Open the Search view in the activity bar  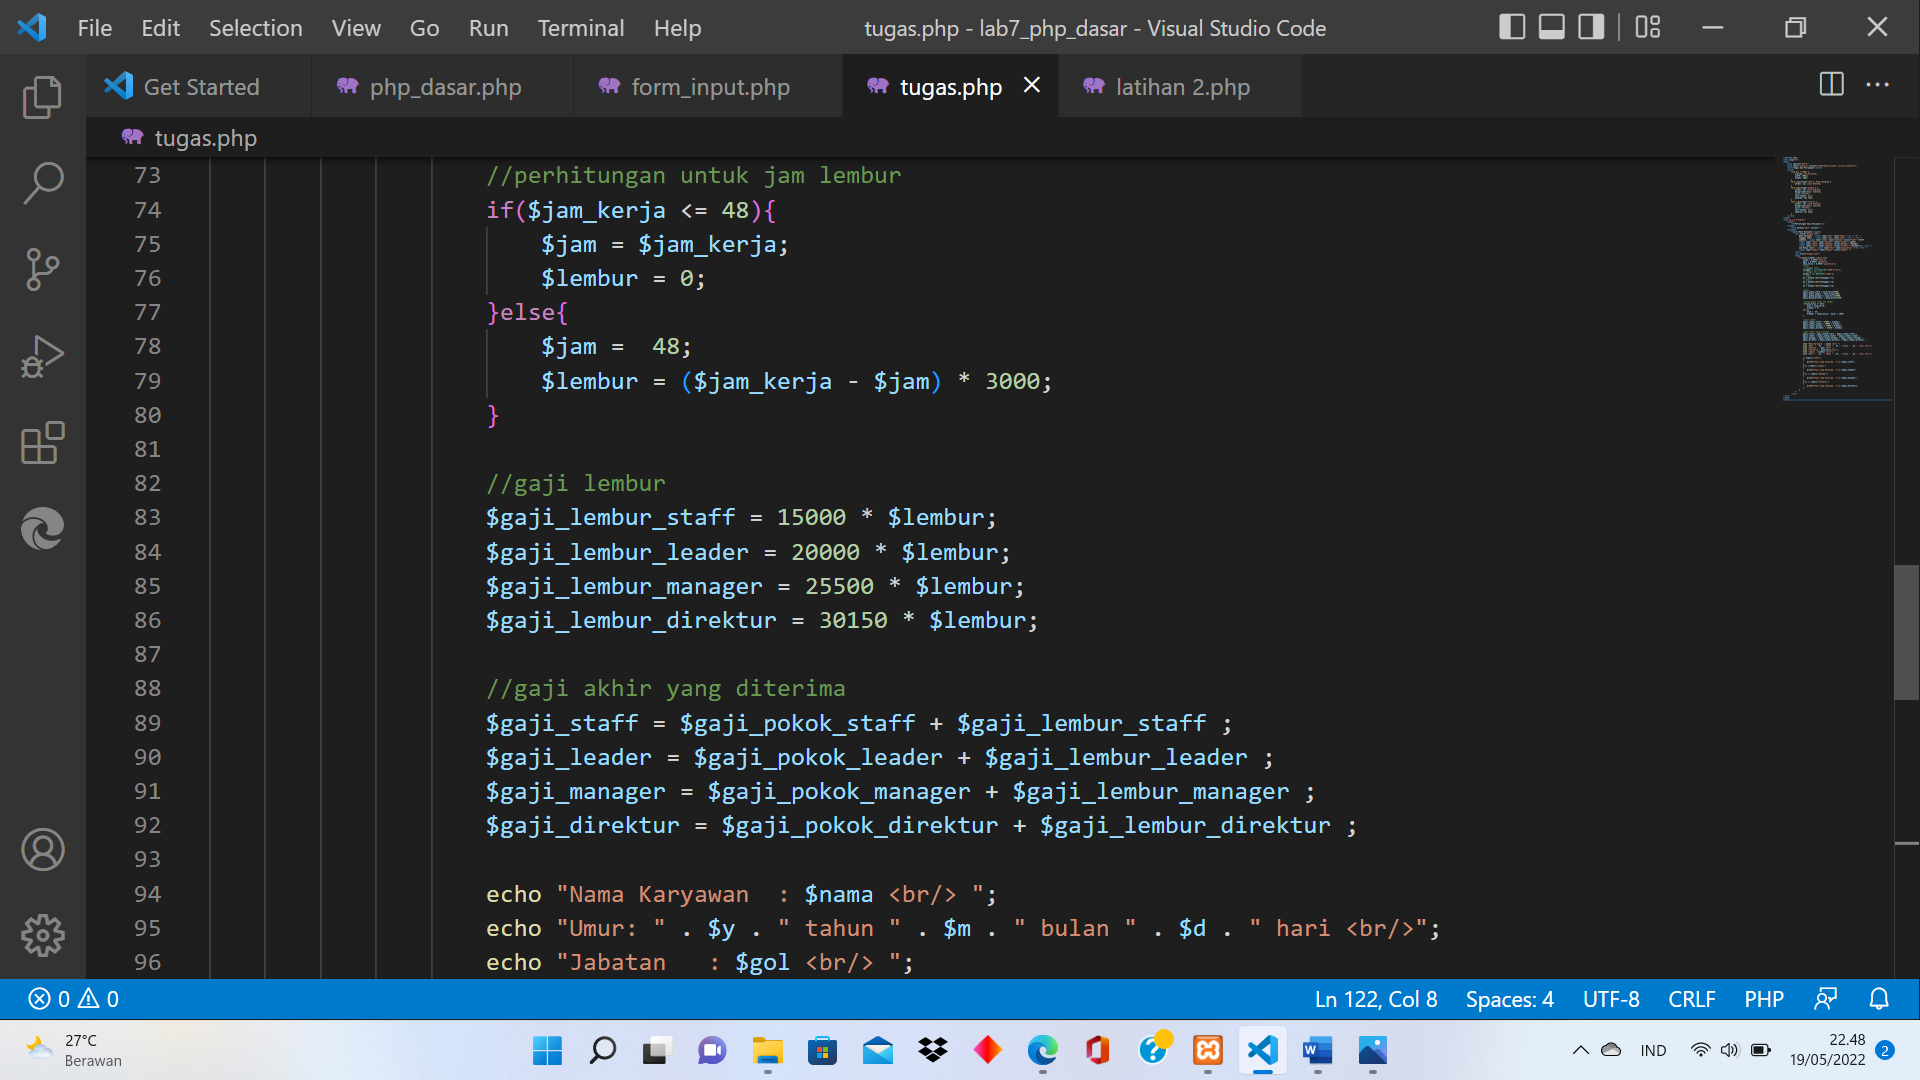pos(41,184)
